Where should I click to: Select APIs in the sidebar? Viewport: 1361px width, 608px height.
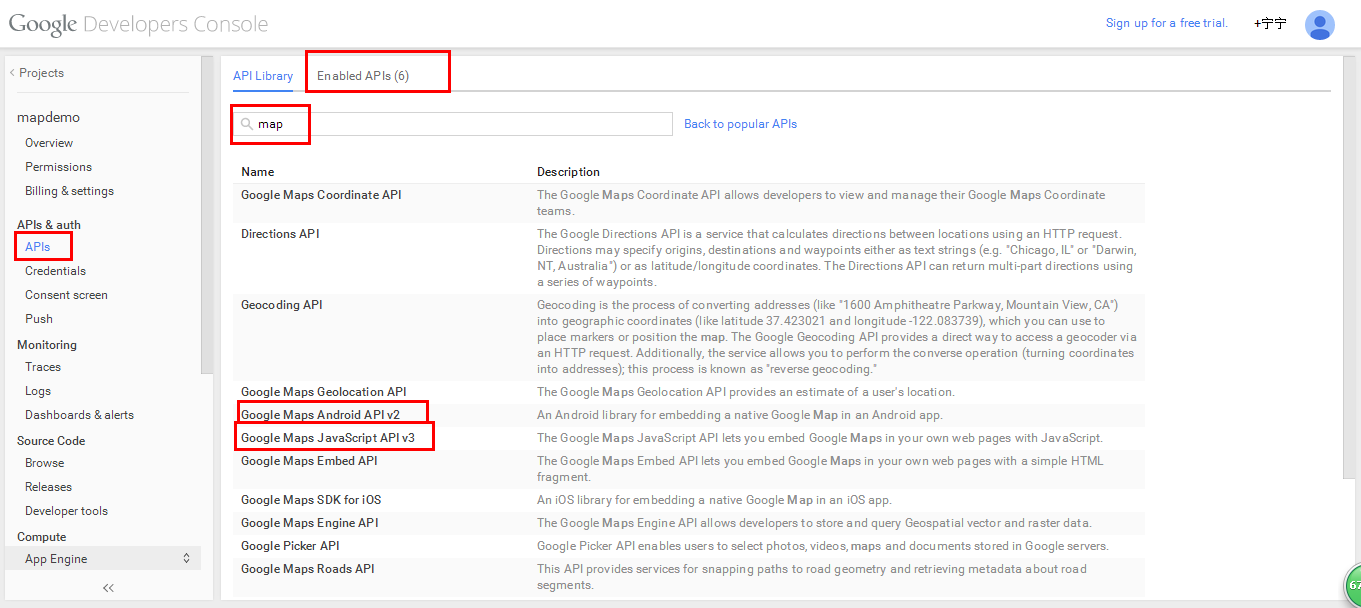click(x=37, y=247)
